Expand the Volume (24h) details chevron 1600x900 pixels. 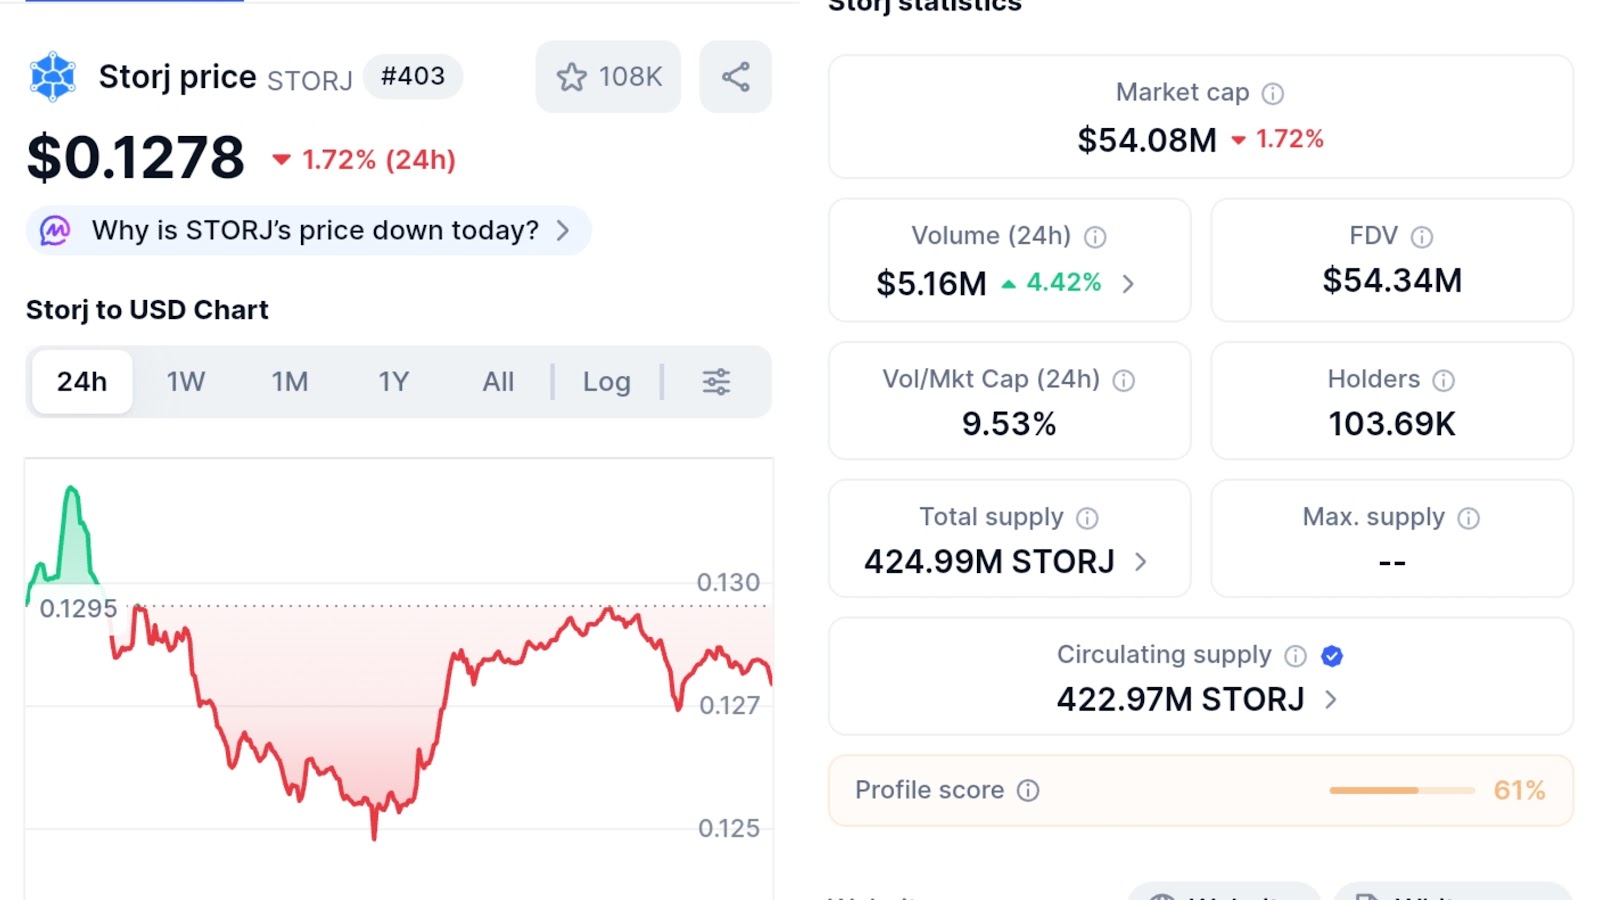[1128, 284]
